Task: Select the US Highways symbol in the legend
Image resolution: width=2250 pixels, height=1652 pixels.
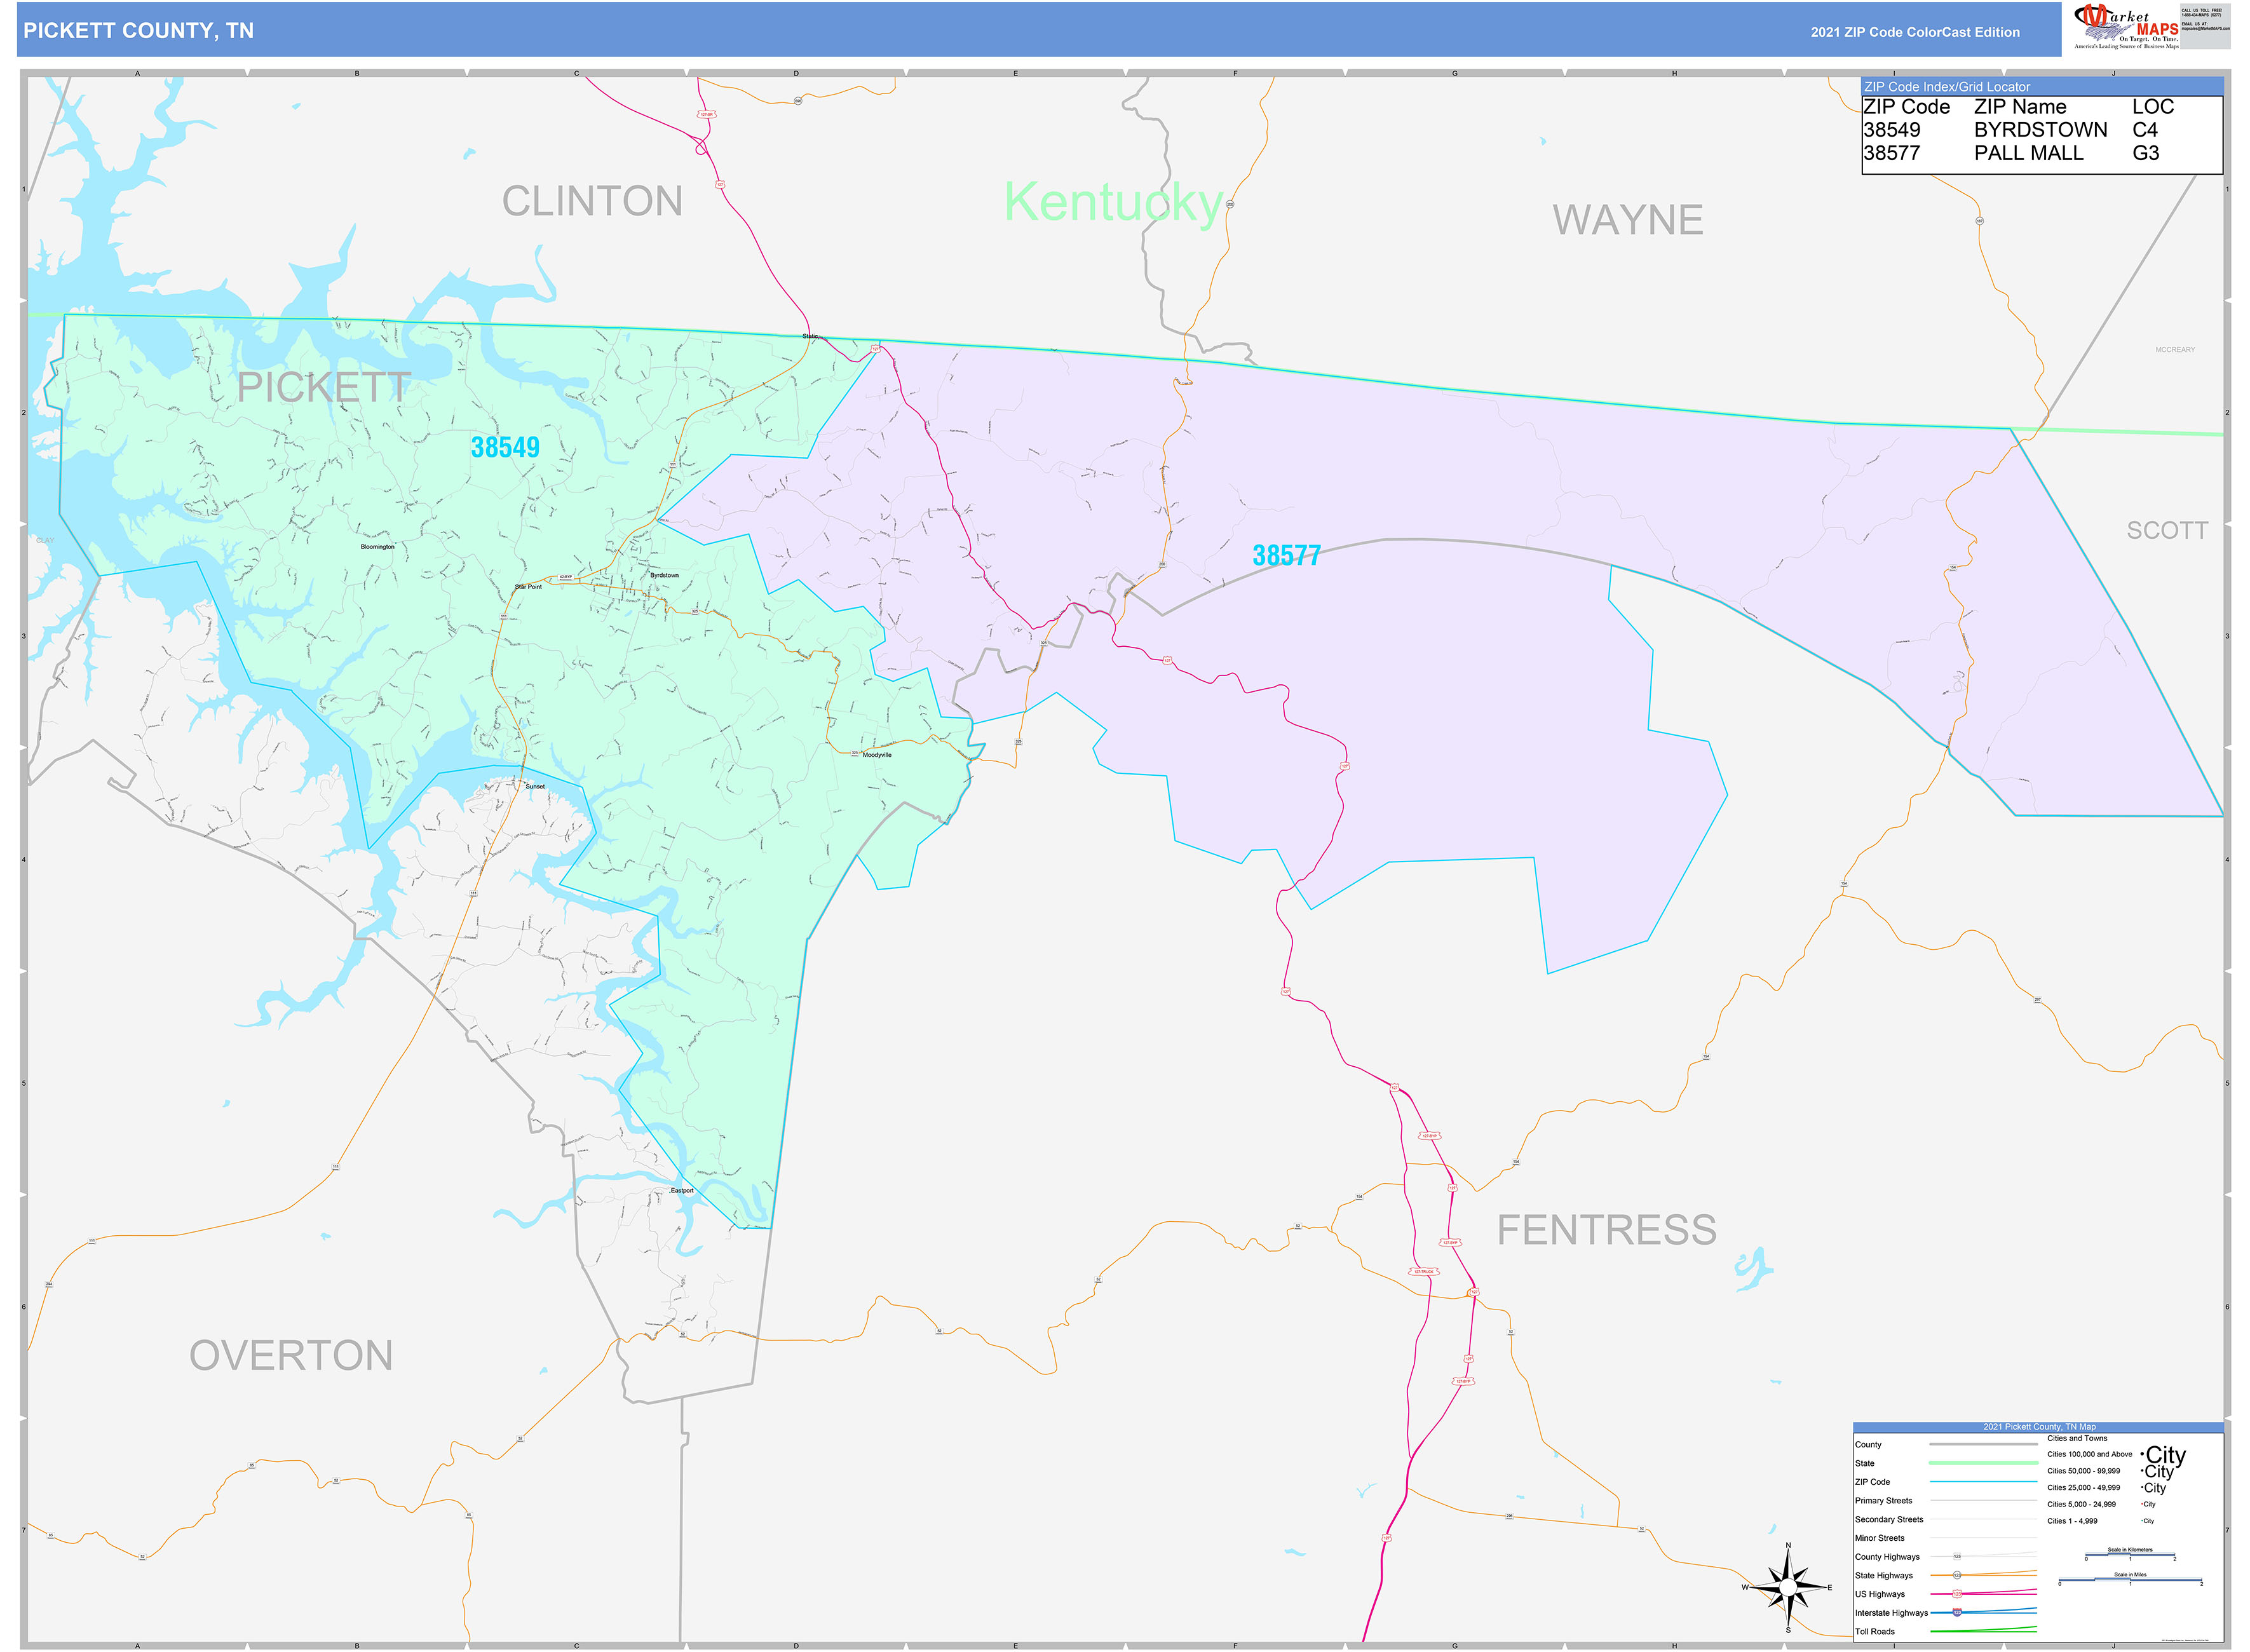Action: click(1958, 1593)
